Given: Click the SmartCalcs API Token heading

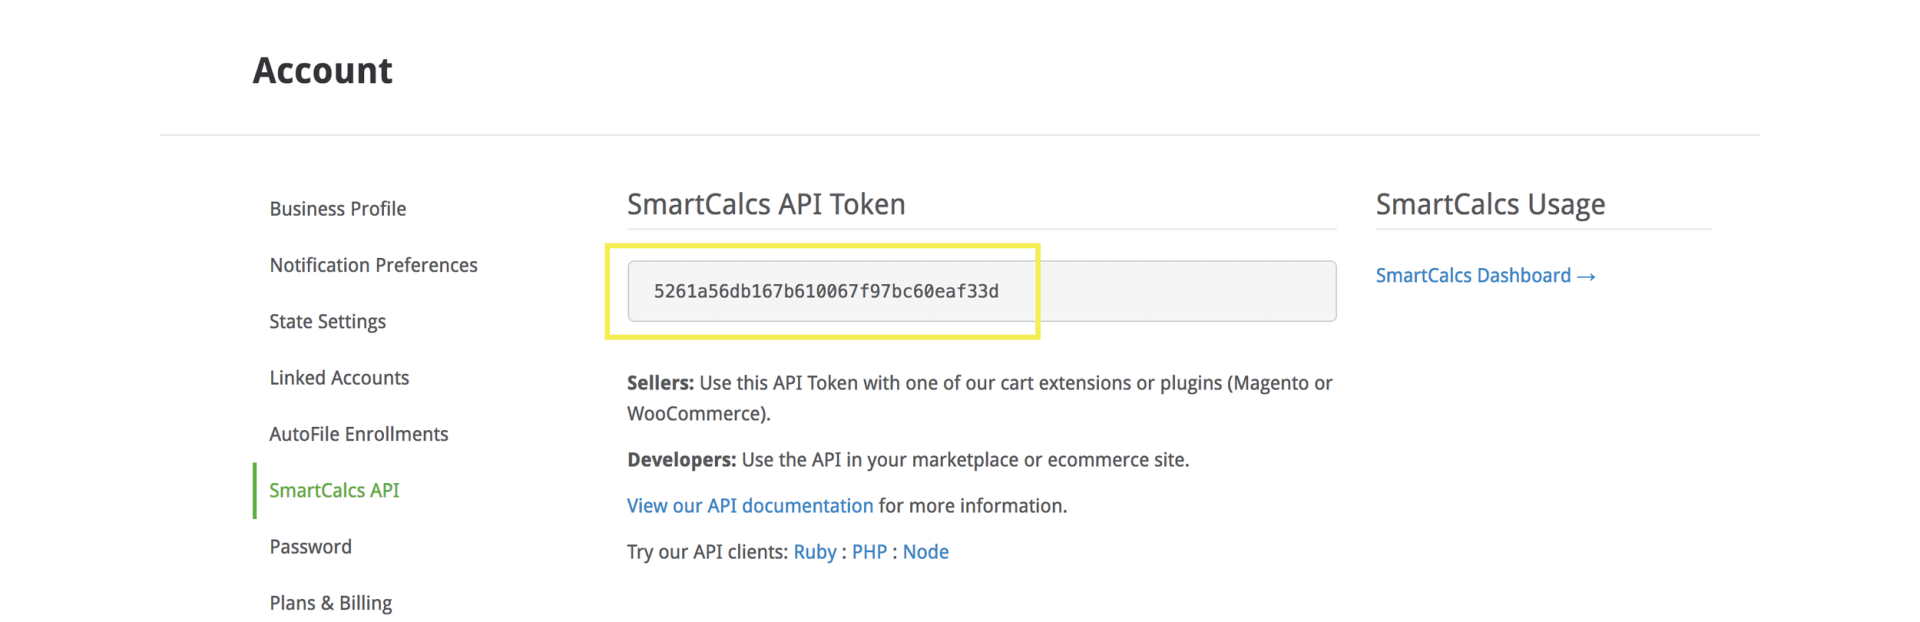Looking at the screenshot, I should click(765, 204).
